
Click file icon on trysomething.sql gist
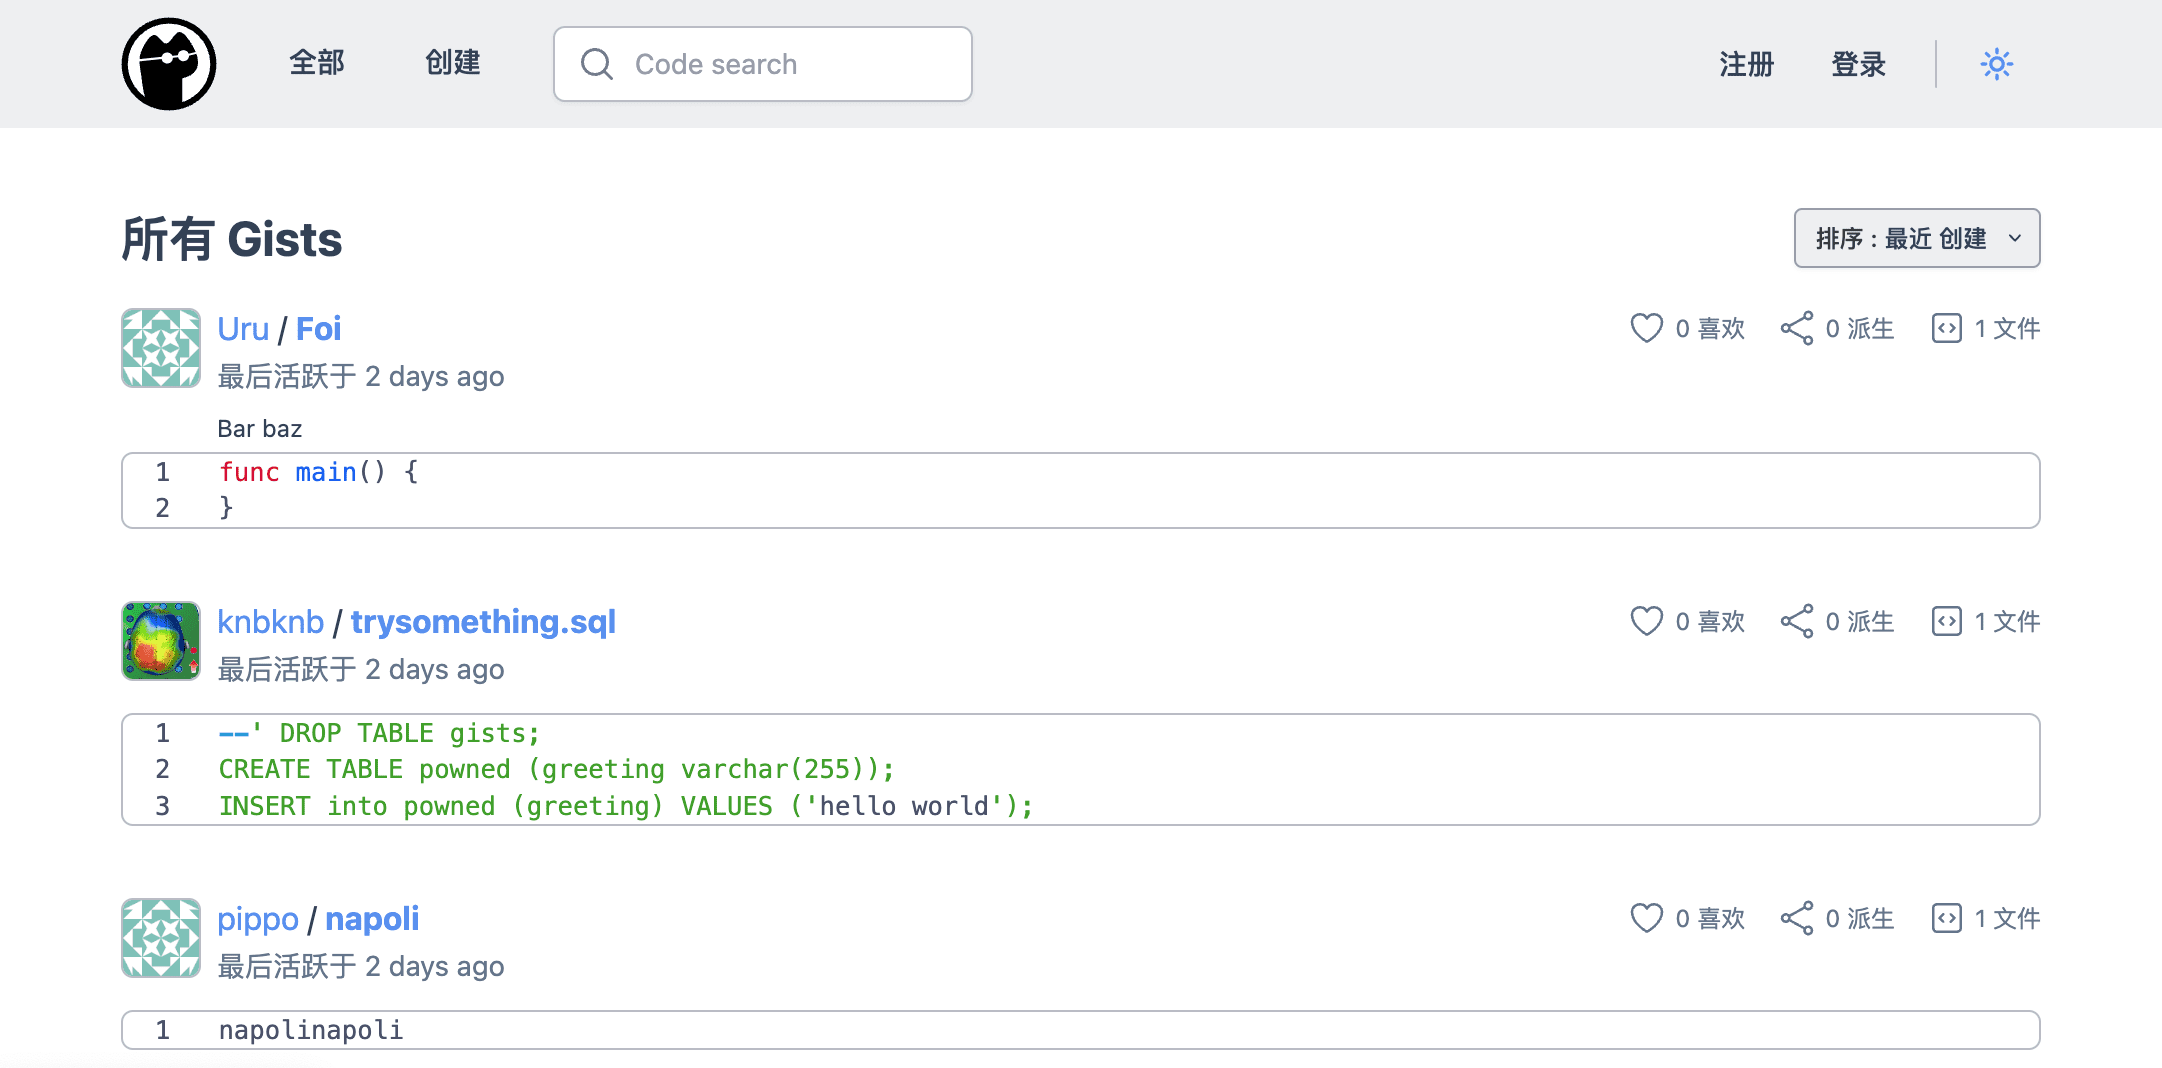pyautogui.click(x=1946, y=621)
